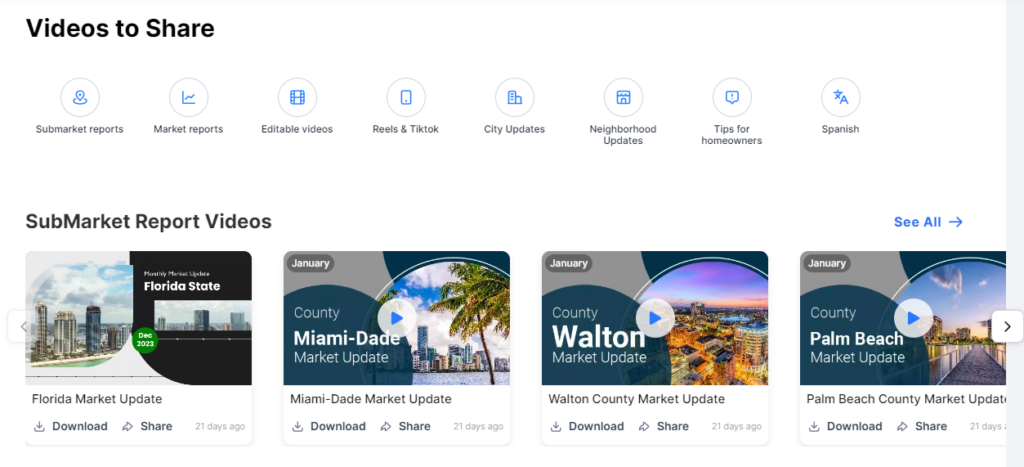
Task: Choose the Reels & Tiktok phone icon
Action: point(406,98)
